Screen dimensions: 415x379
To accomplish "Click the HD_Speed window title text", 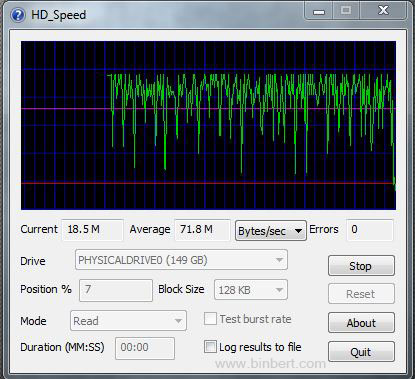I will click(58, 15).
